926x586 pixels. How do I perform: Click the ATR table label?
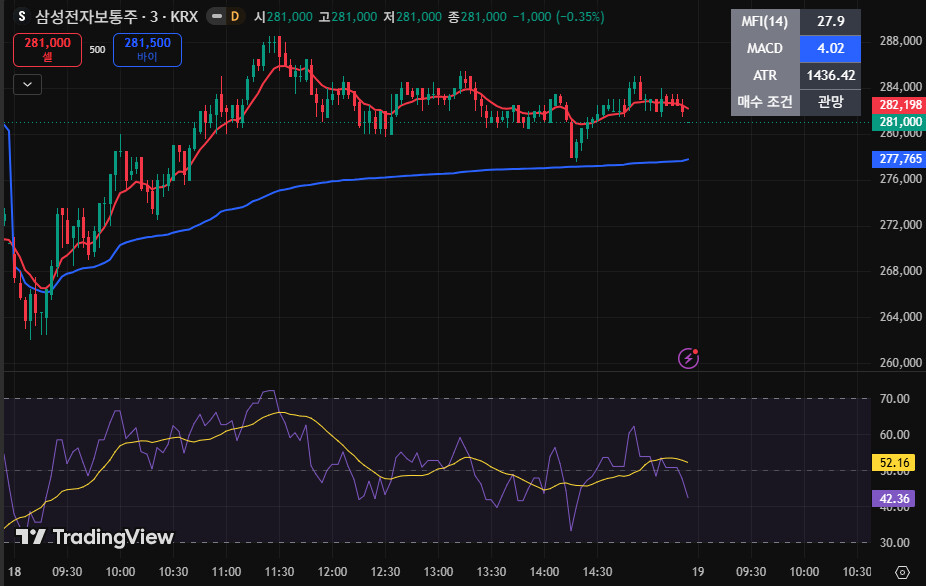(765, 75)
